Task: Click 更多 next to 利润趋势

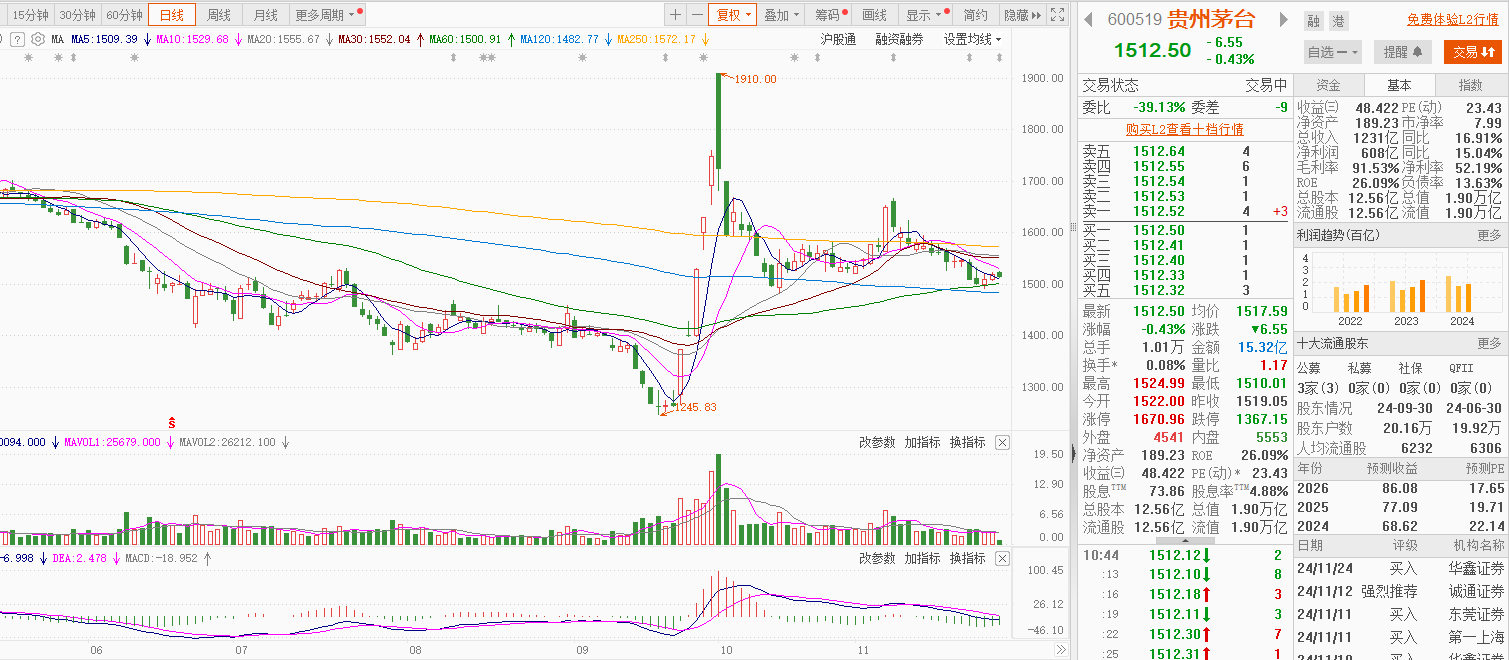Action: pyautogui.click(x=1489, y=234)
